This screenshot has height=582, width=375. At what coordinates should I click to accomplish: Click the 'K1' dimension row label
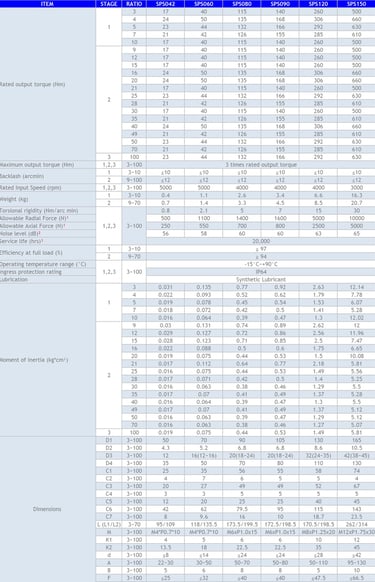click(109, 540)
